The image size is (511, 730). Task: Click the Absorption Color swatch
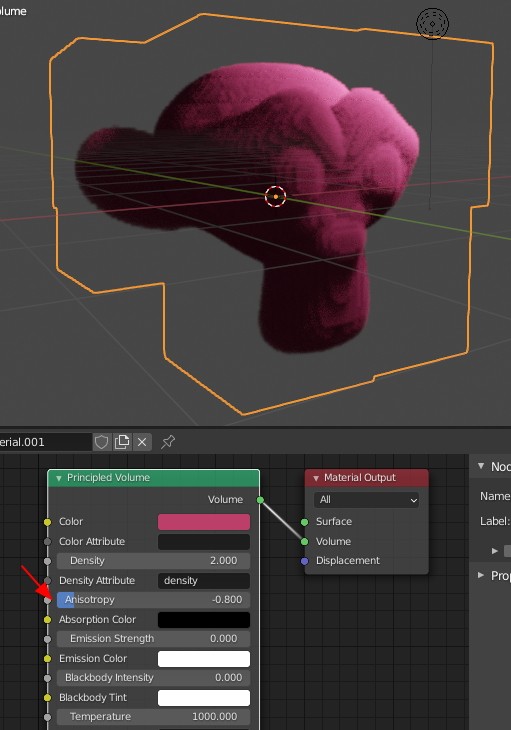pos(204,620)
